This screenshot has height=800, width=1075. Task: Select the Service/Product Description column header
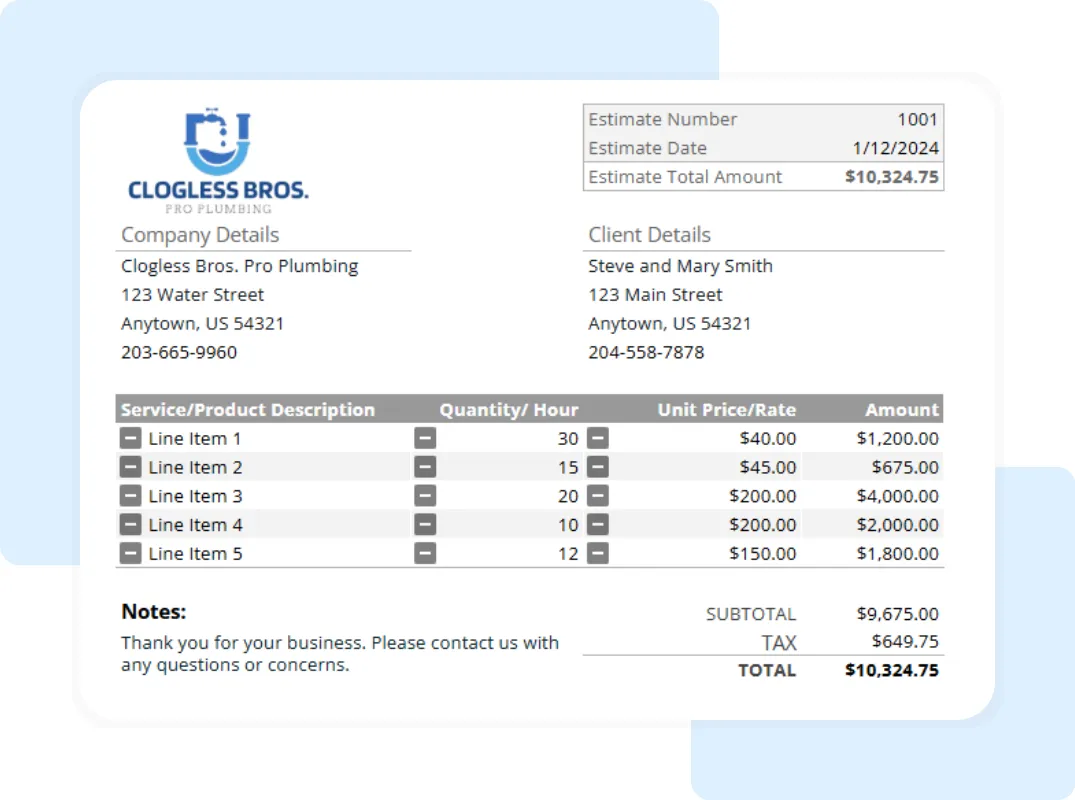[x=247, y=409]
